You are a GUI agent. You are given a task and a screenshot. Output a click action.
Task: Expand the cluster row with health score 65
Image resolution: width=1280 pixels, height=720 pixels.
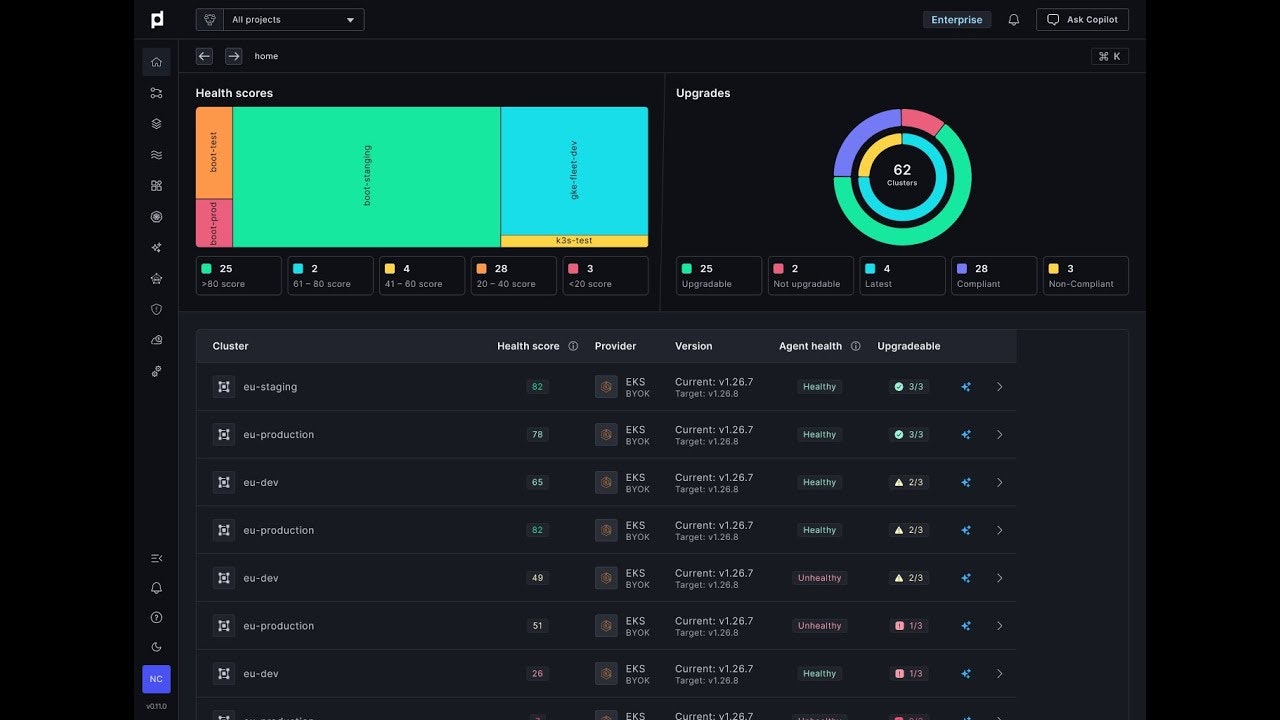[999, 483]
